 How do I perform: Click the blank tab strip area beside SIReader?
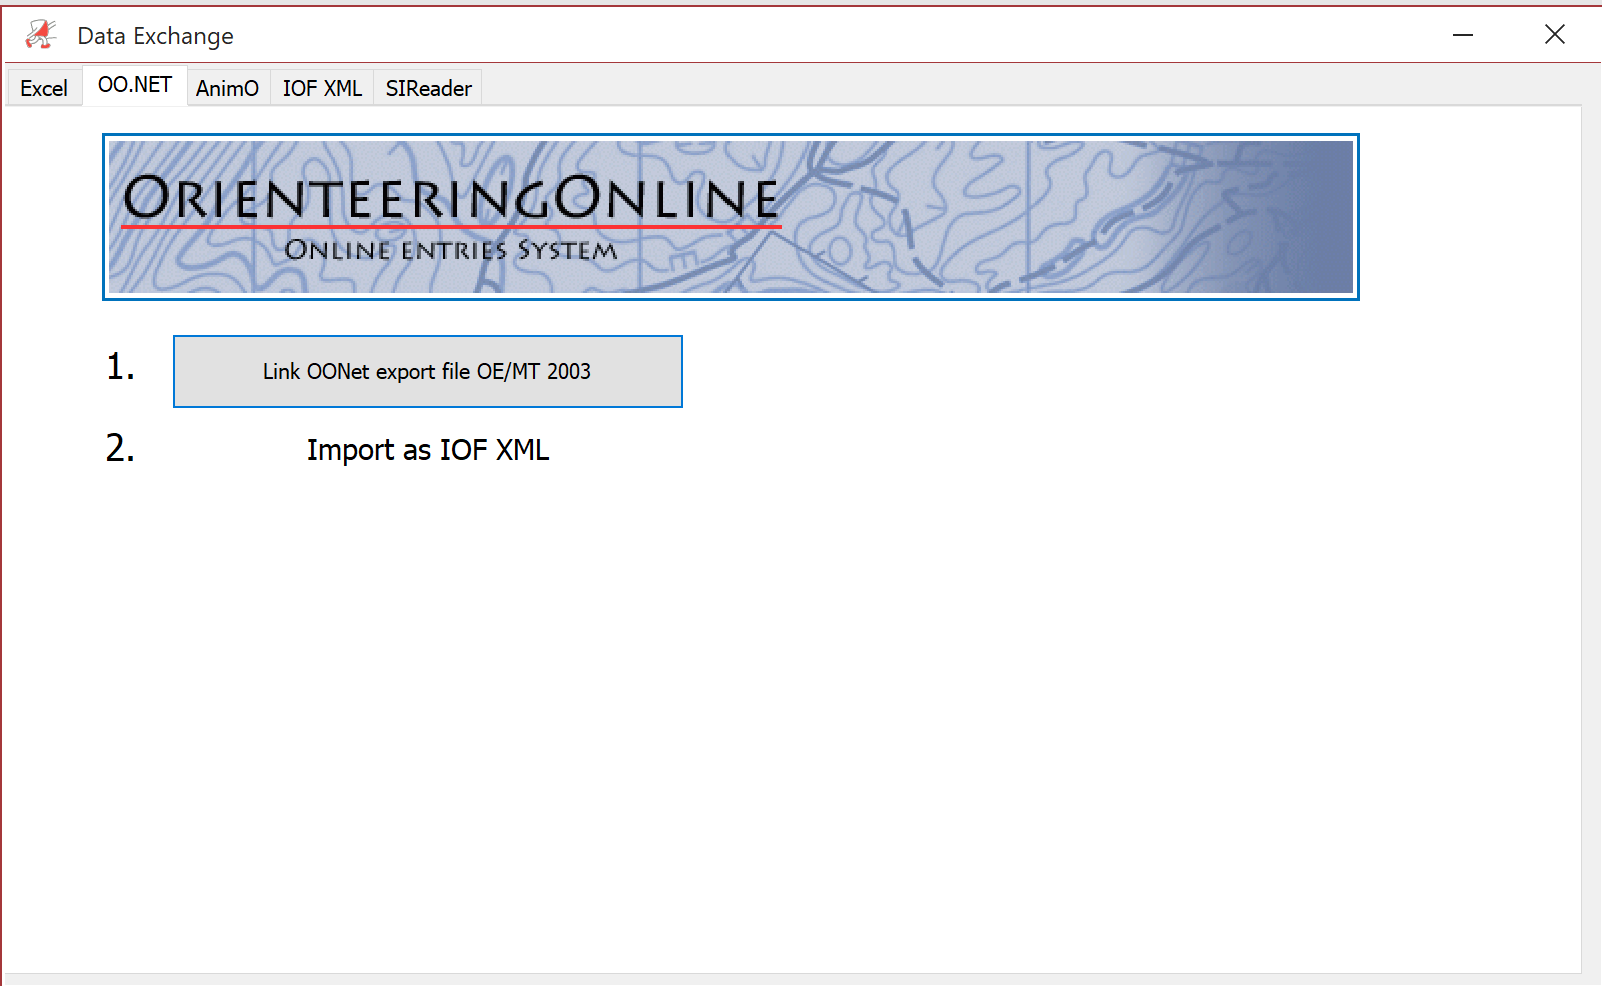pos(1030,88)
